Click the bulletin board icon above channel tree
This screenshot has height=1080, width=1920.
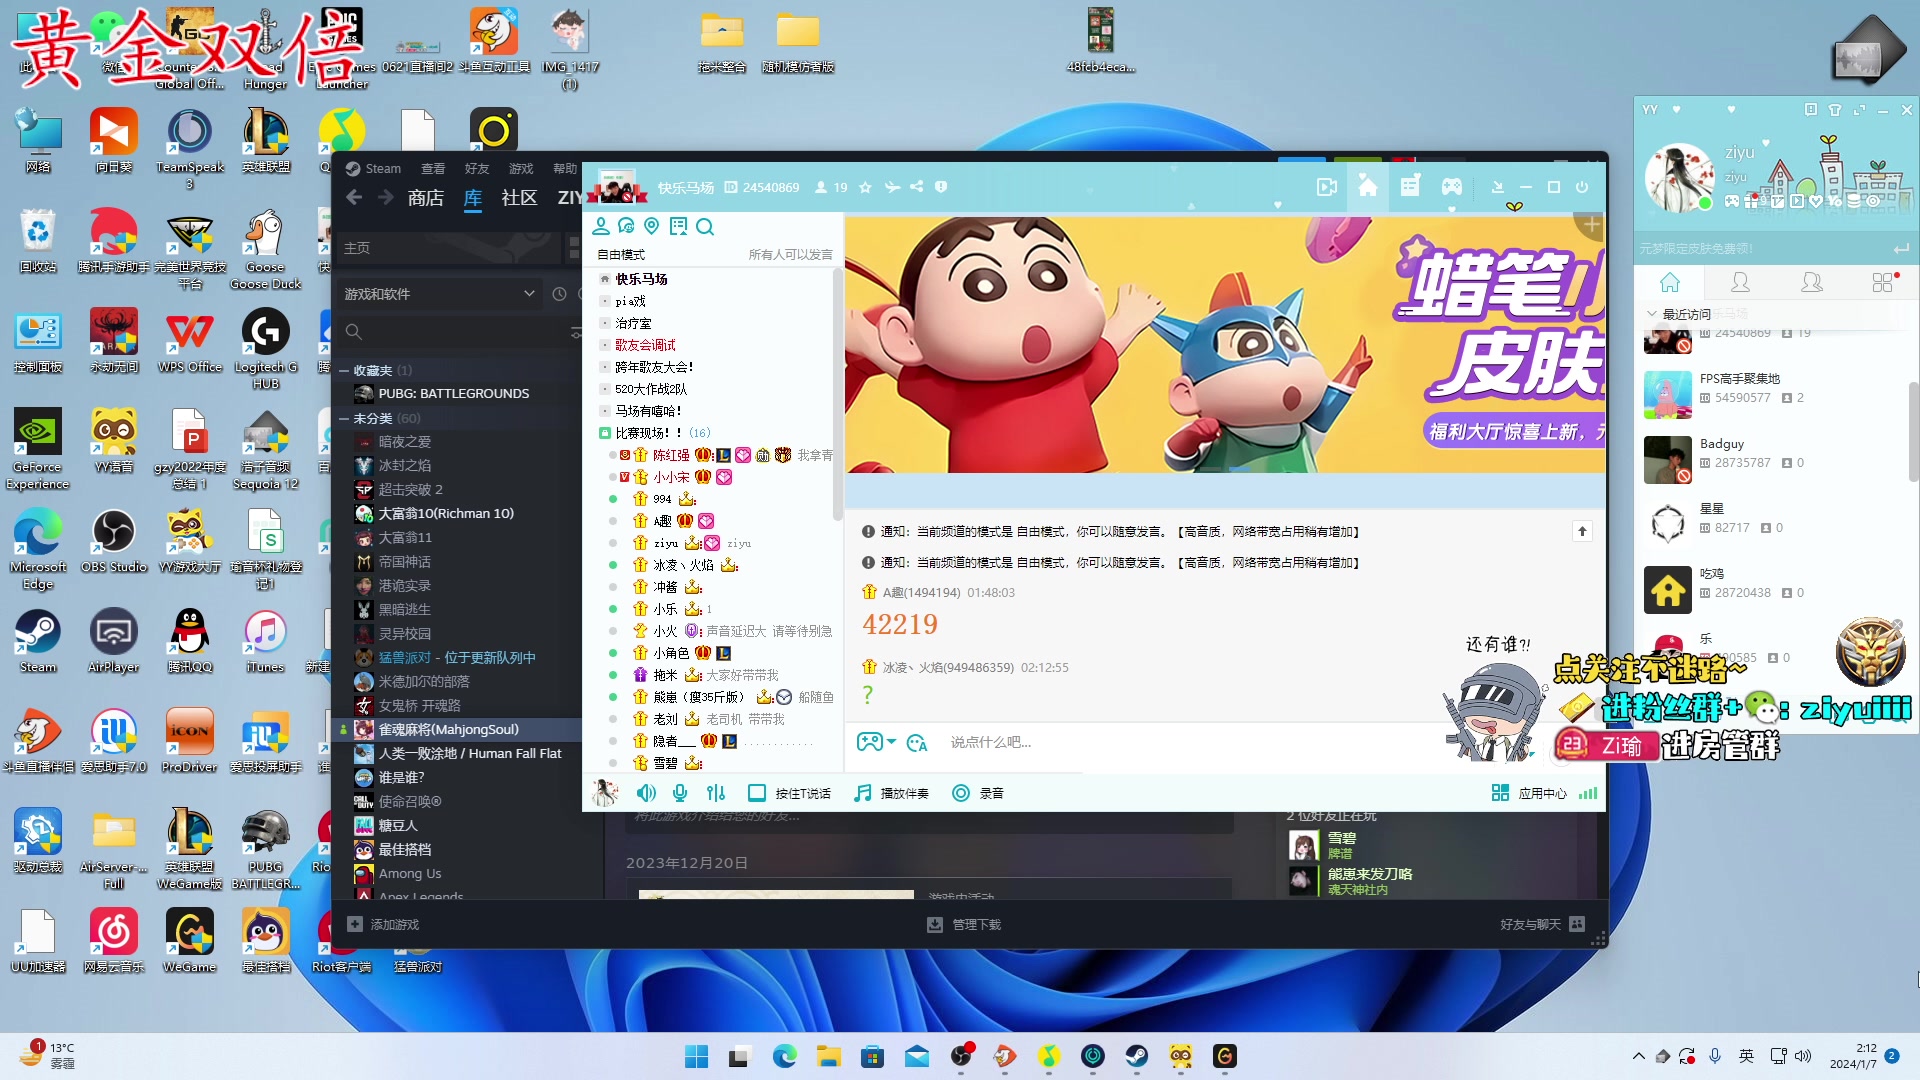coord(679,226)
